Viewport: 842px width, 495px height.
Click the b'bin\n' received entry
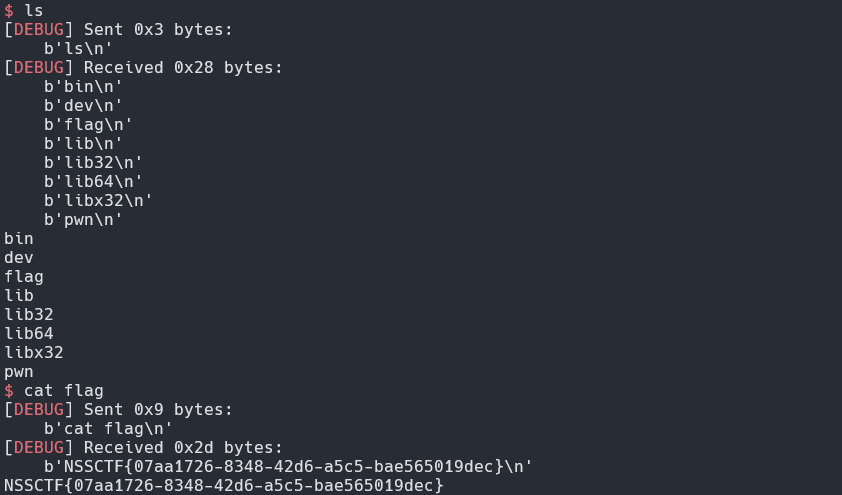[83, 86]
